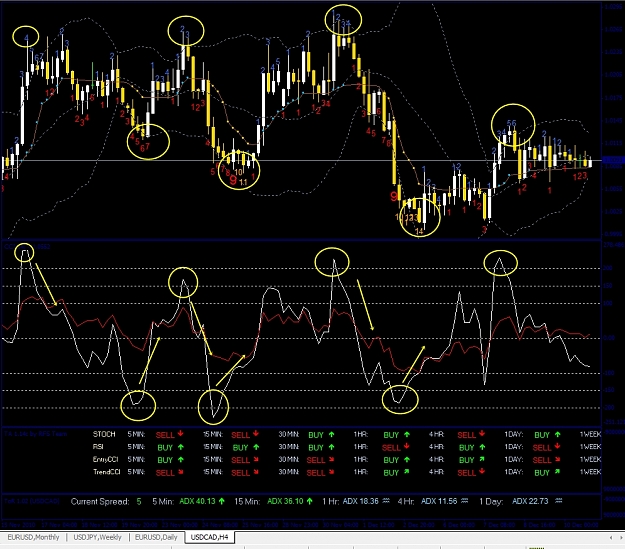Screen dimensions: 625x549
Task: Click the flat-trend symbol after ADX 22.73
Action: tap(558, 501)
